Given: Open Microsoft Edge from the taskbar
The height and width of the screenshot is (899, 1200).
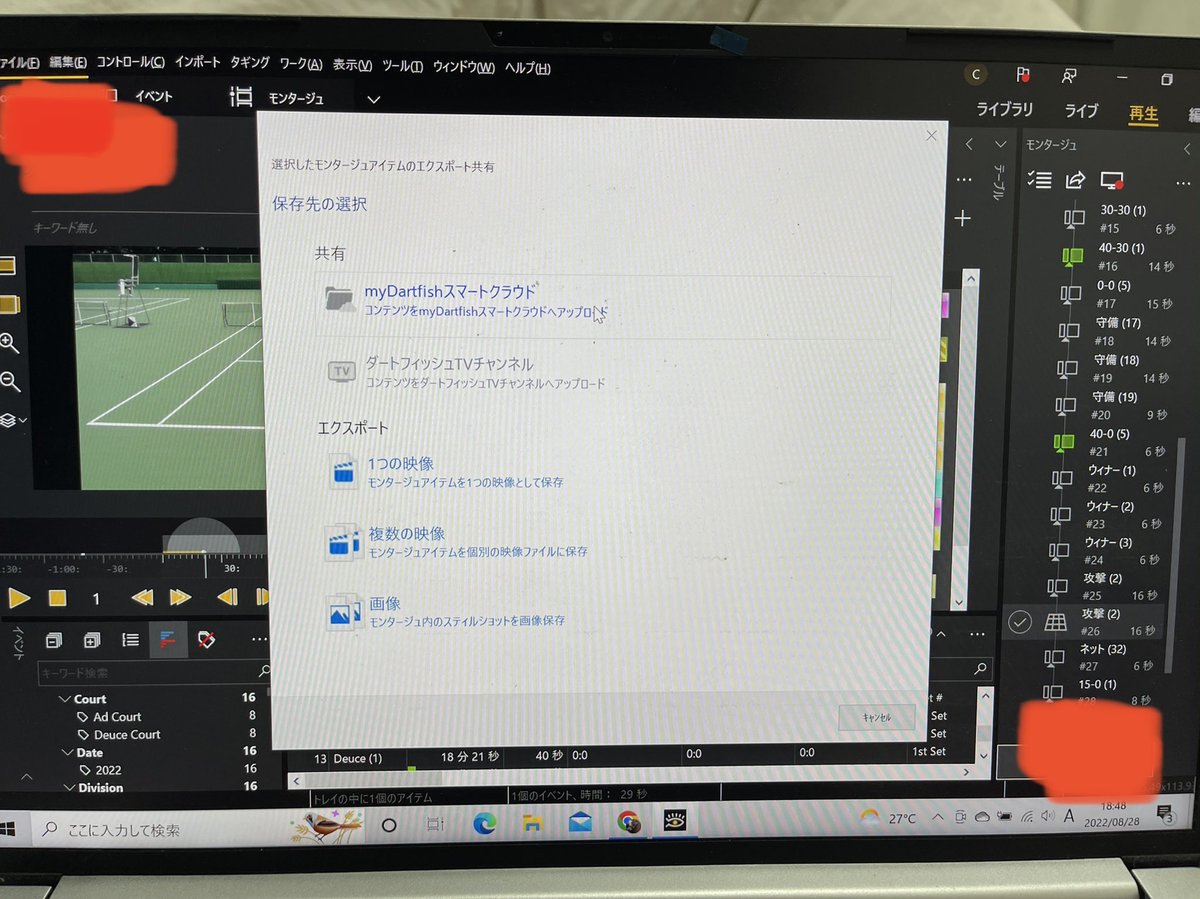Looking at the screenshot, I should [x=484, y=823].
